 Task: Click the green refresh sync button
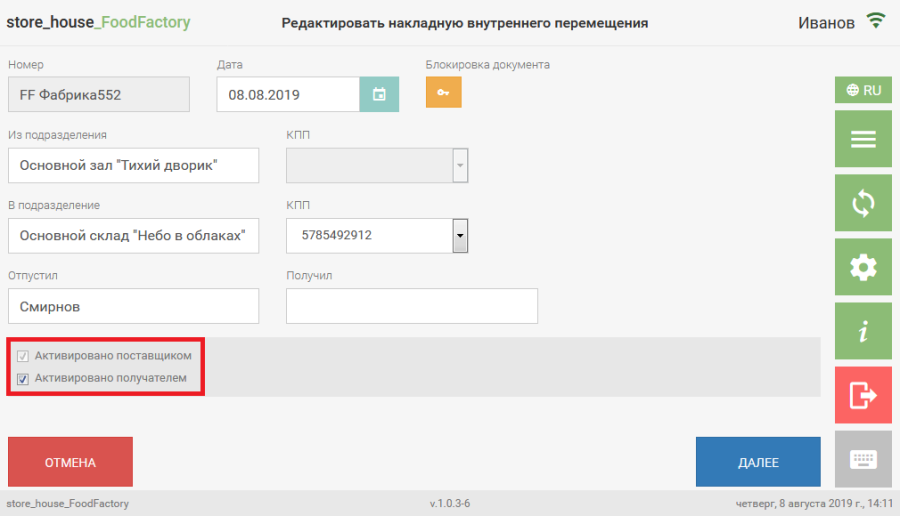(x=862, y=203)
